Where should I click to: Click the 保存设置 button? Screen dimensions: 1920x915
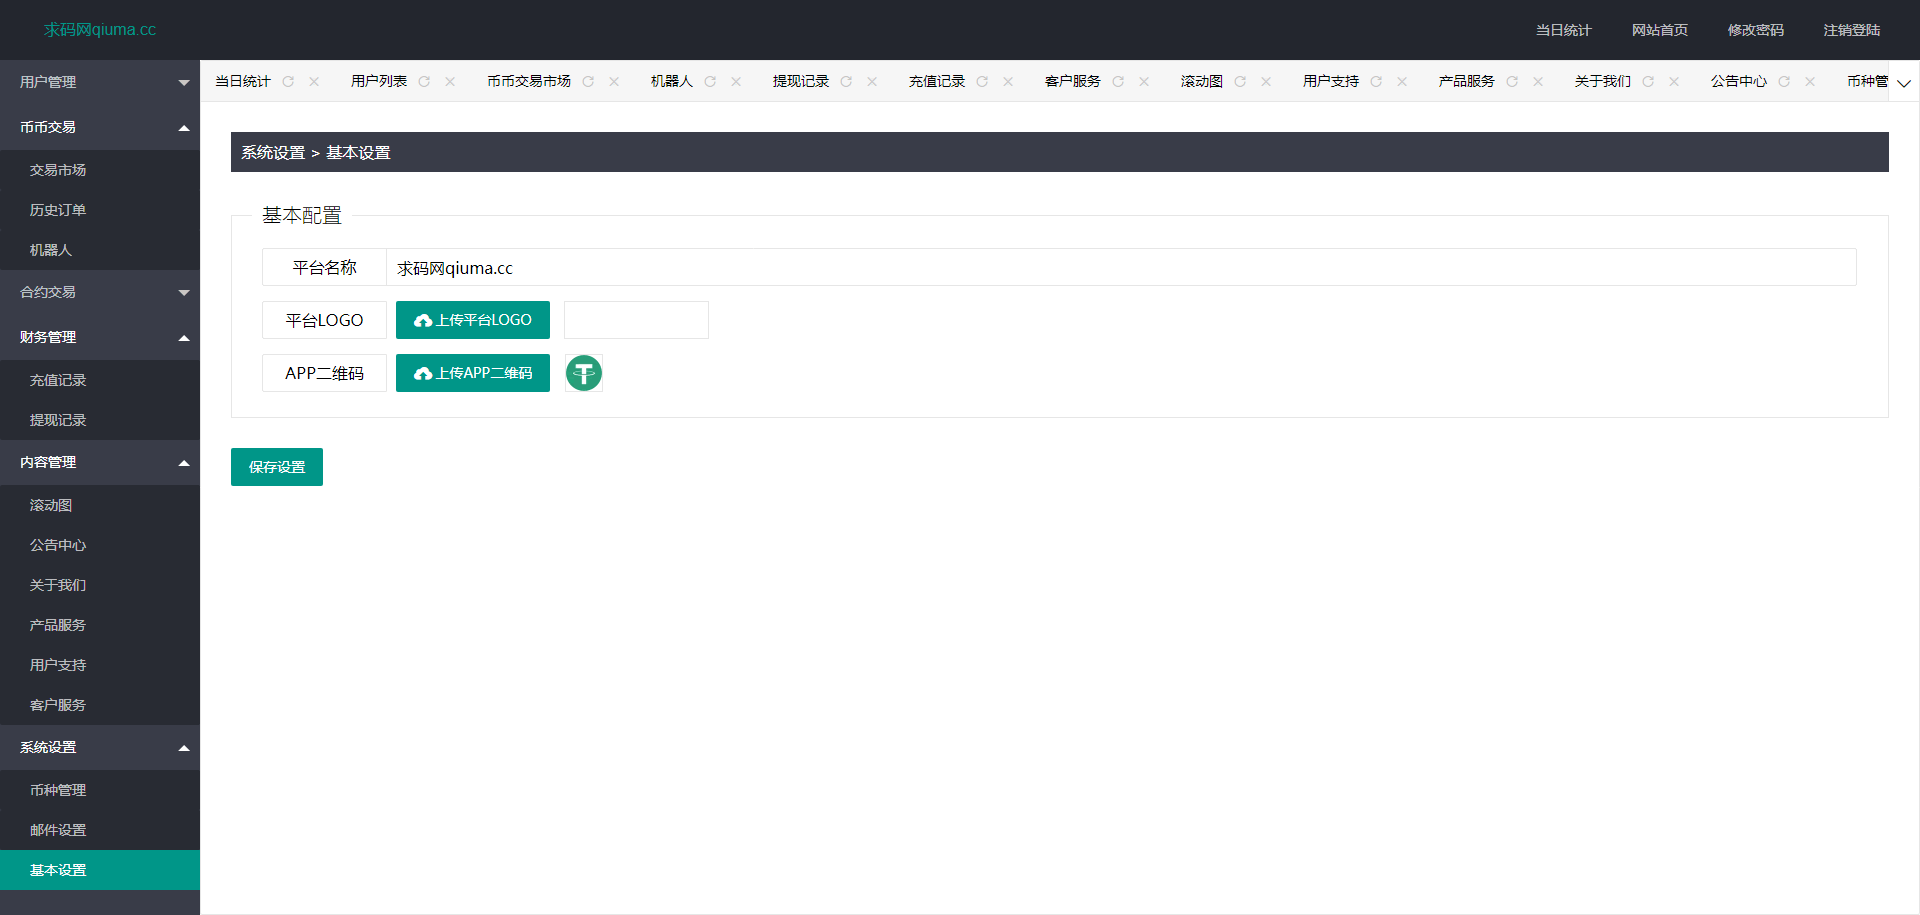277,467
